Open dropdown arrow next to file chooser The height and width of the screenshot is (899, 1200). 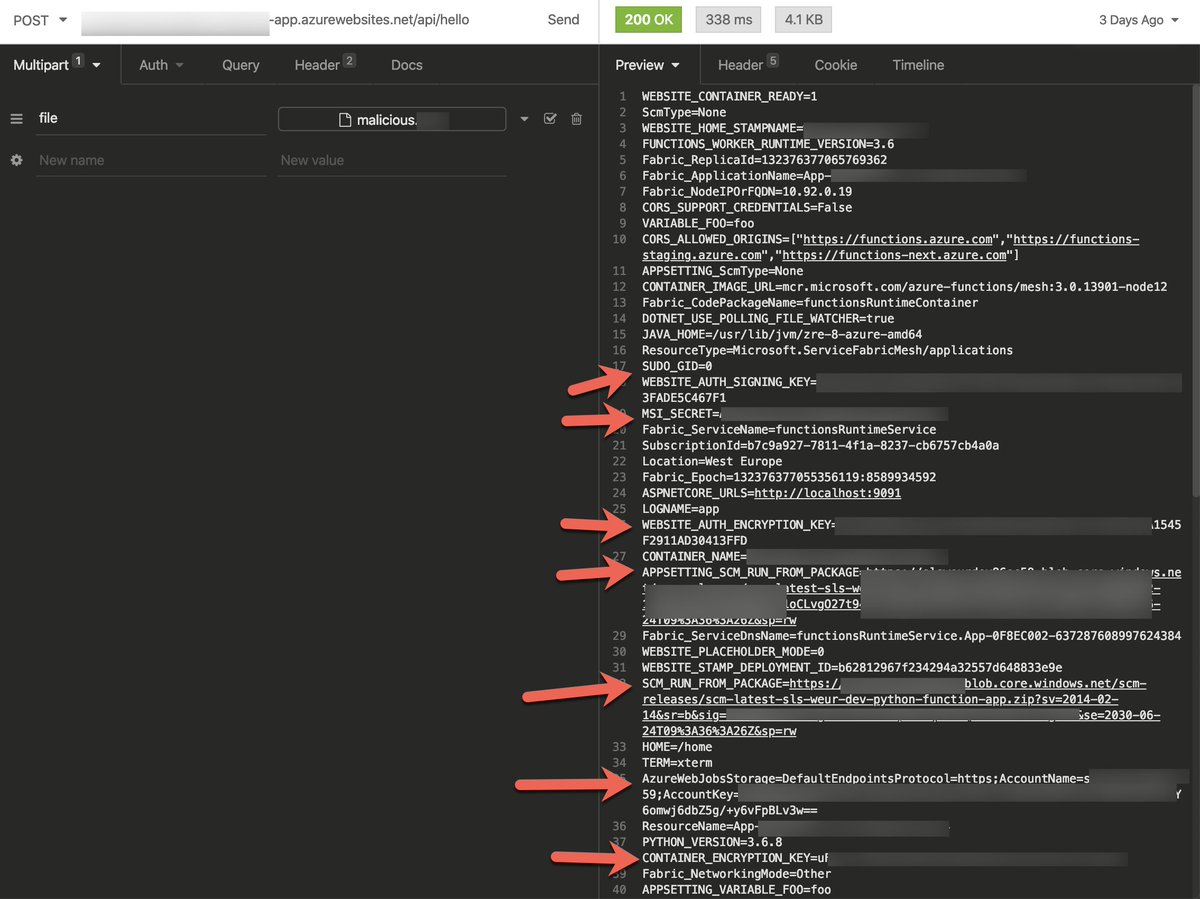pos(524,119)
